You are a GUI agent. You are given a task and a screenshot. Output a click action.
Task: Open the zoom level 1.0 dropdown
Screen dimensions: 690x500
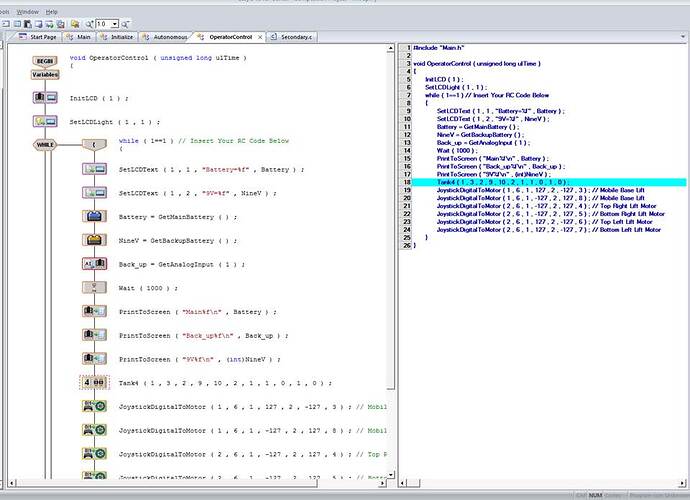[115, 24]
